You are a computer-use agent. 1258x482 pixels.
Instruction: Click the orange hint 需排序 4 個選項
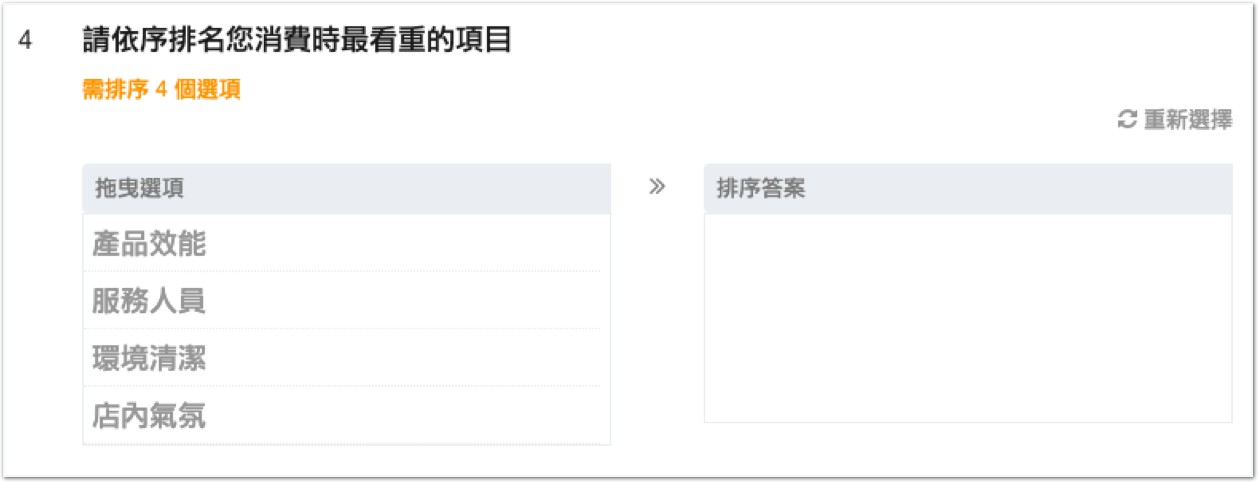[161, 90]
